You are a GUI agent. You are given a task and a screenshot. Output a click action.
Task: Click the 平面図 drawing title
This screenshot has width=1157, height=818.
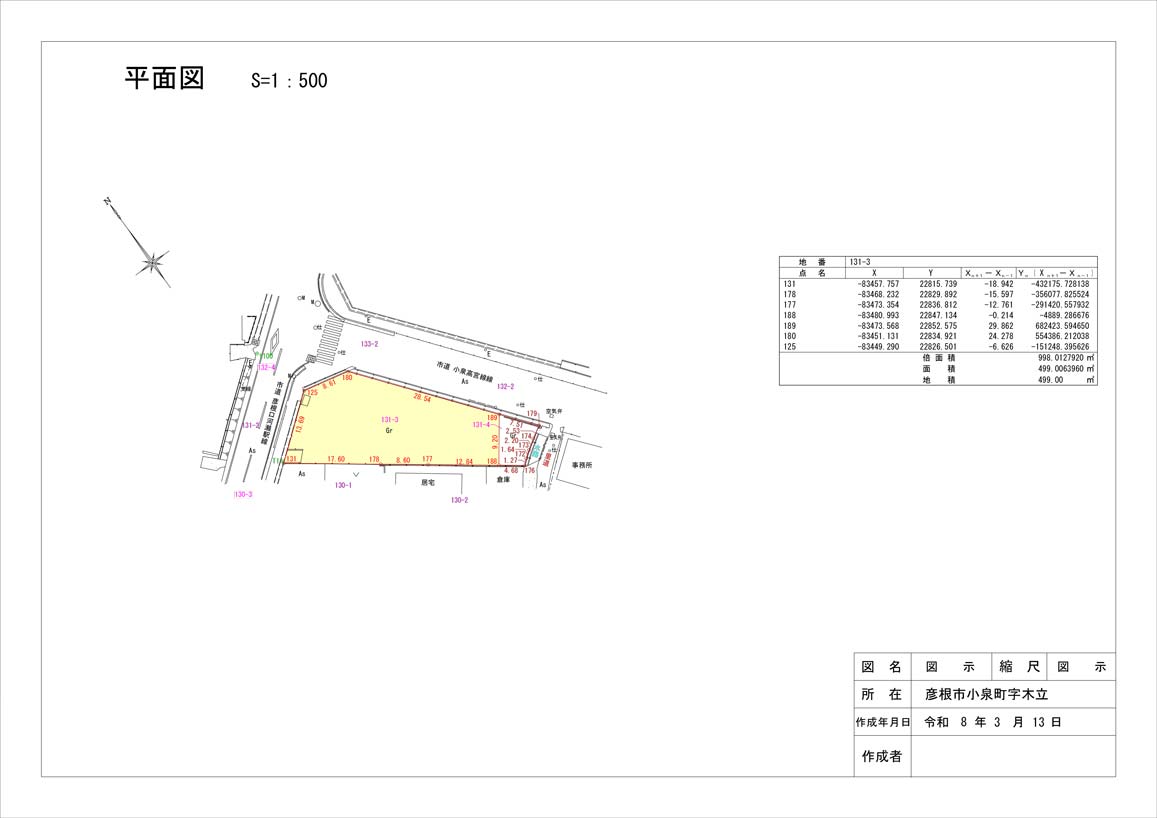[x=164, y=79]
